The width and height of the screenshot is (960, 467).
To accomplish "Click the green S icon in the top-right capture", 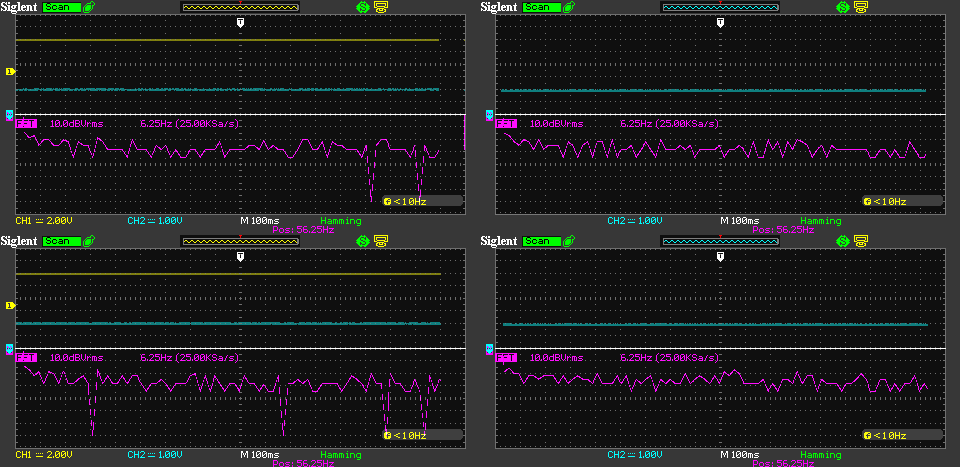I will click(842, 7).
